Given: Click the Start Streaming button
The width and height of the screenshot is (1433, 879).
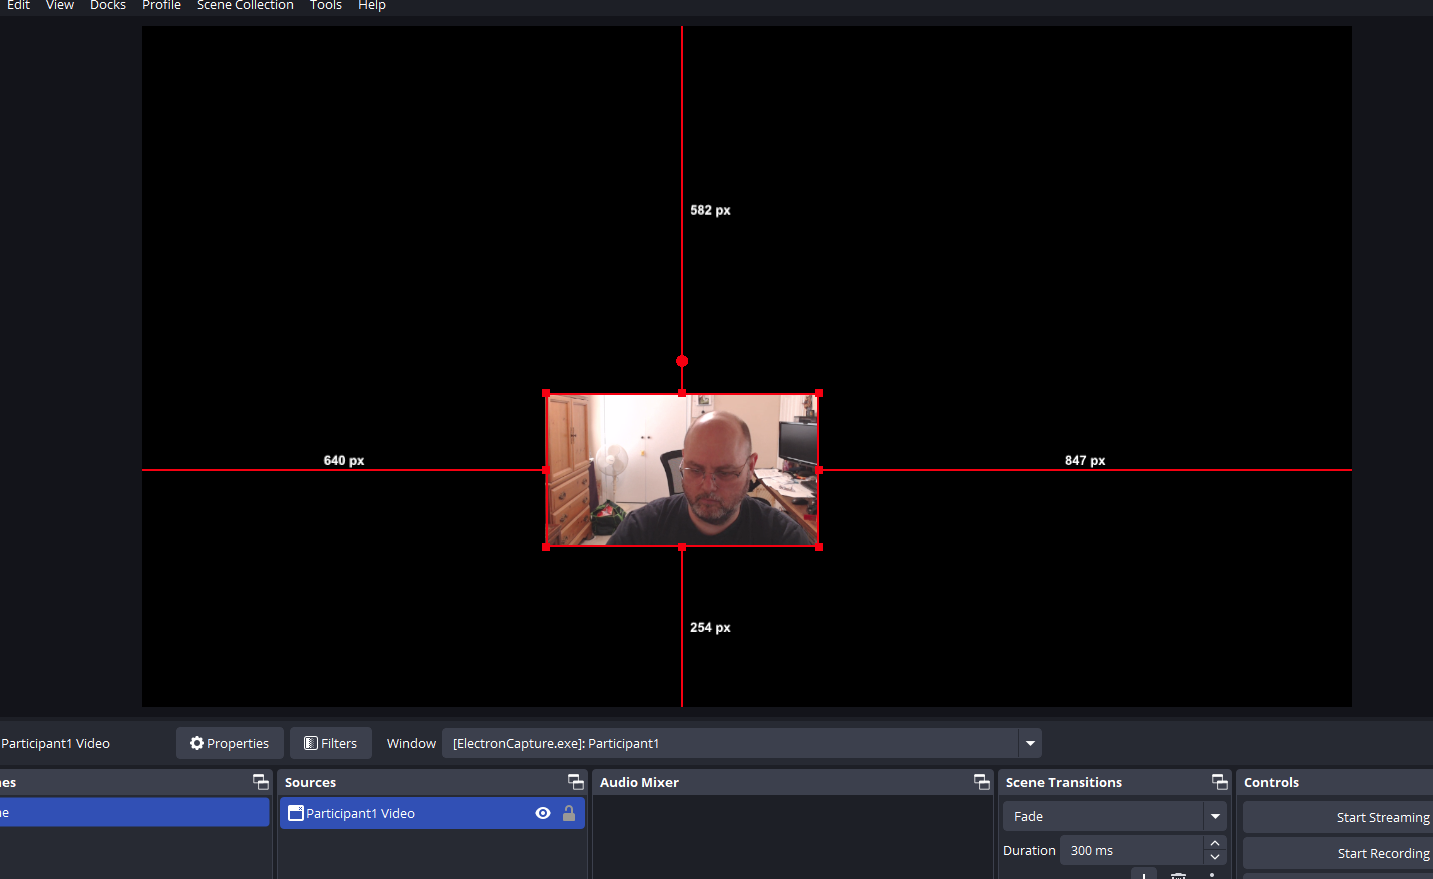Looking at the screenshot, I should pyautogui.click(x=1338, y=817).
